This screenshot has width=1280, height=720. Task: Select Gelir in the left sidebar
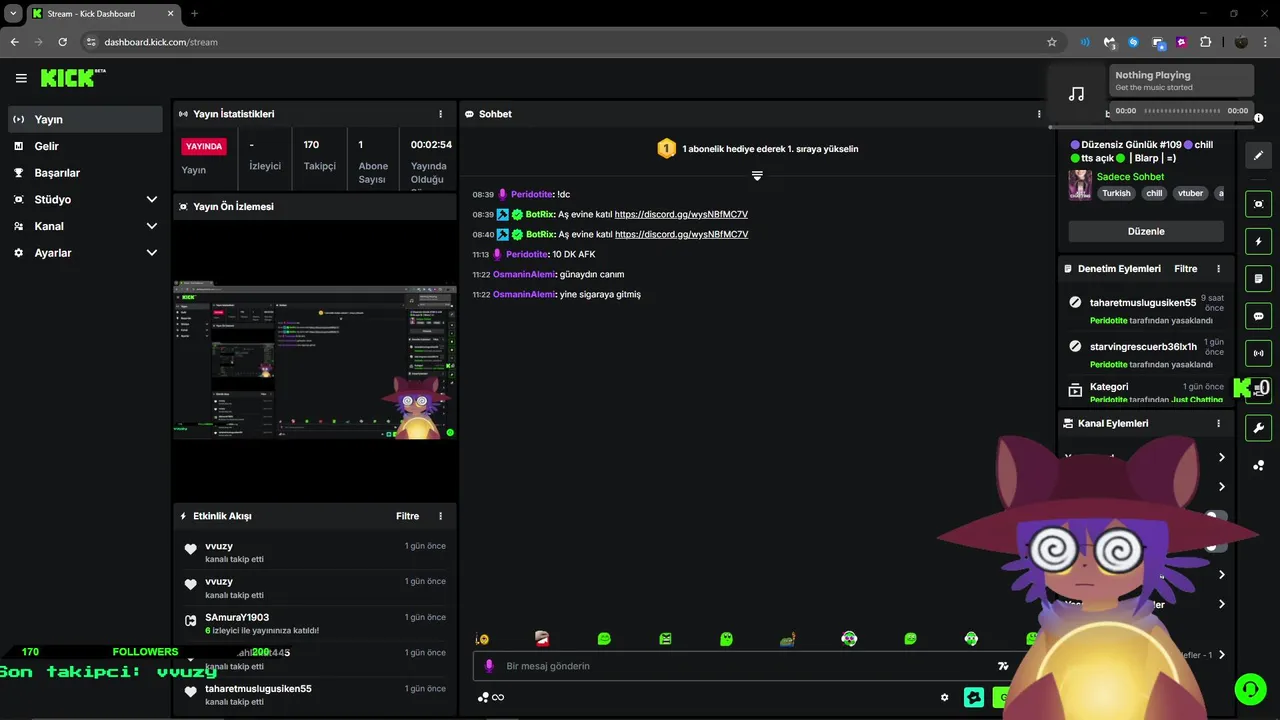[x=85, y=146]
